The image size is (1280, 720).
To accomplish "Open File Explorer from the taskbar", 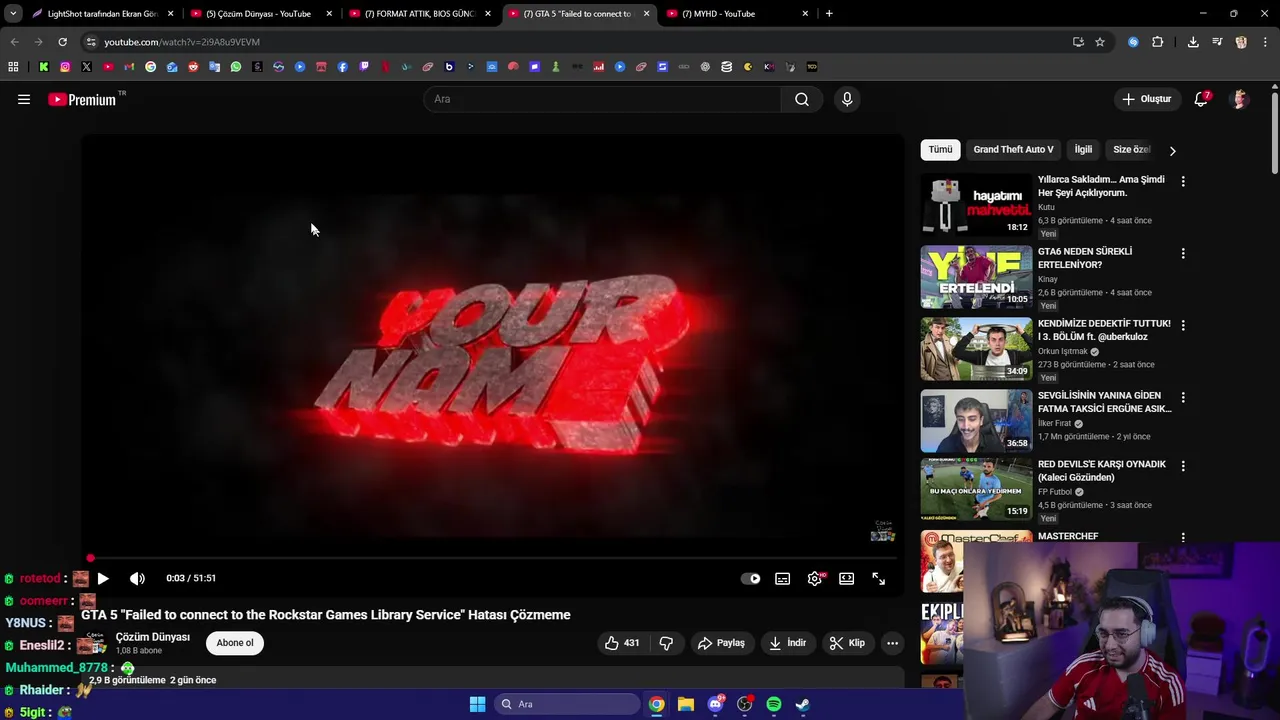I will coord(686,704).
